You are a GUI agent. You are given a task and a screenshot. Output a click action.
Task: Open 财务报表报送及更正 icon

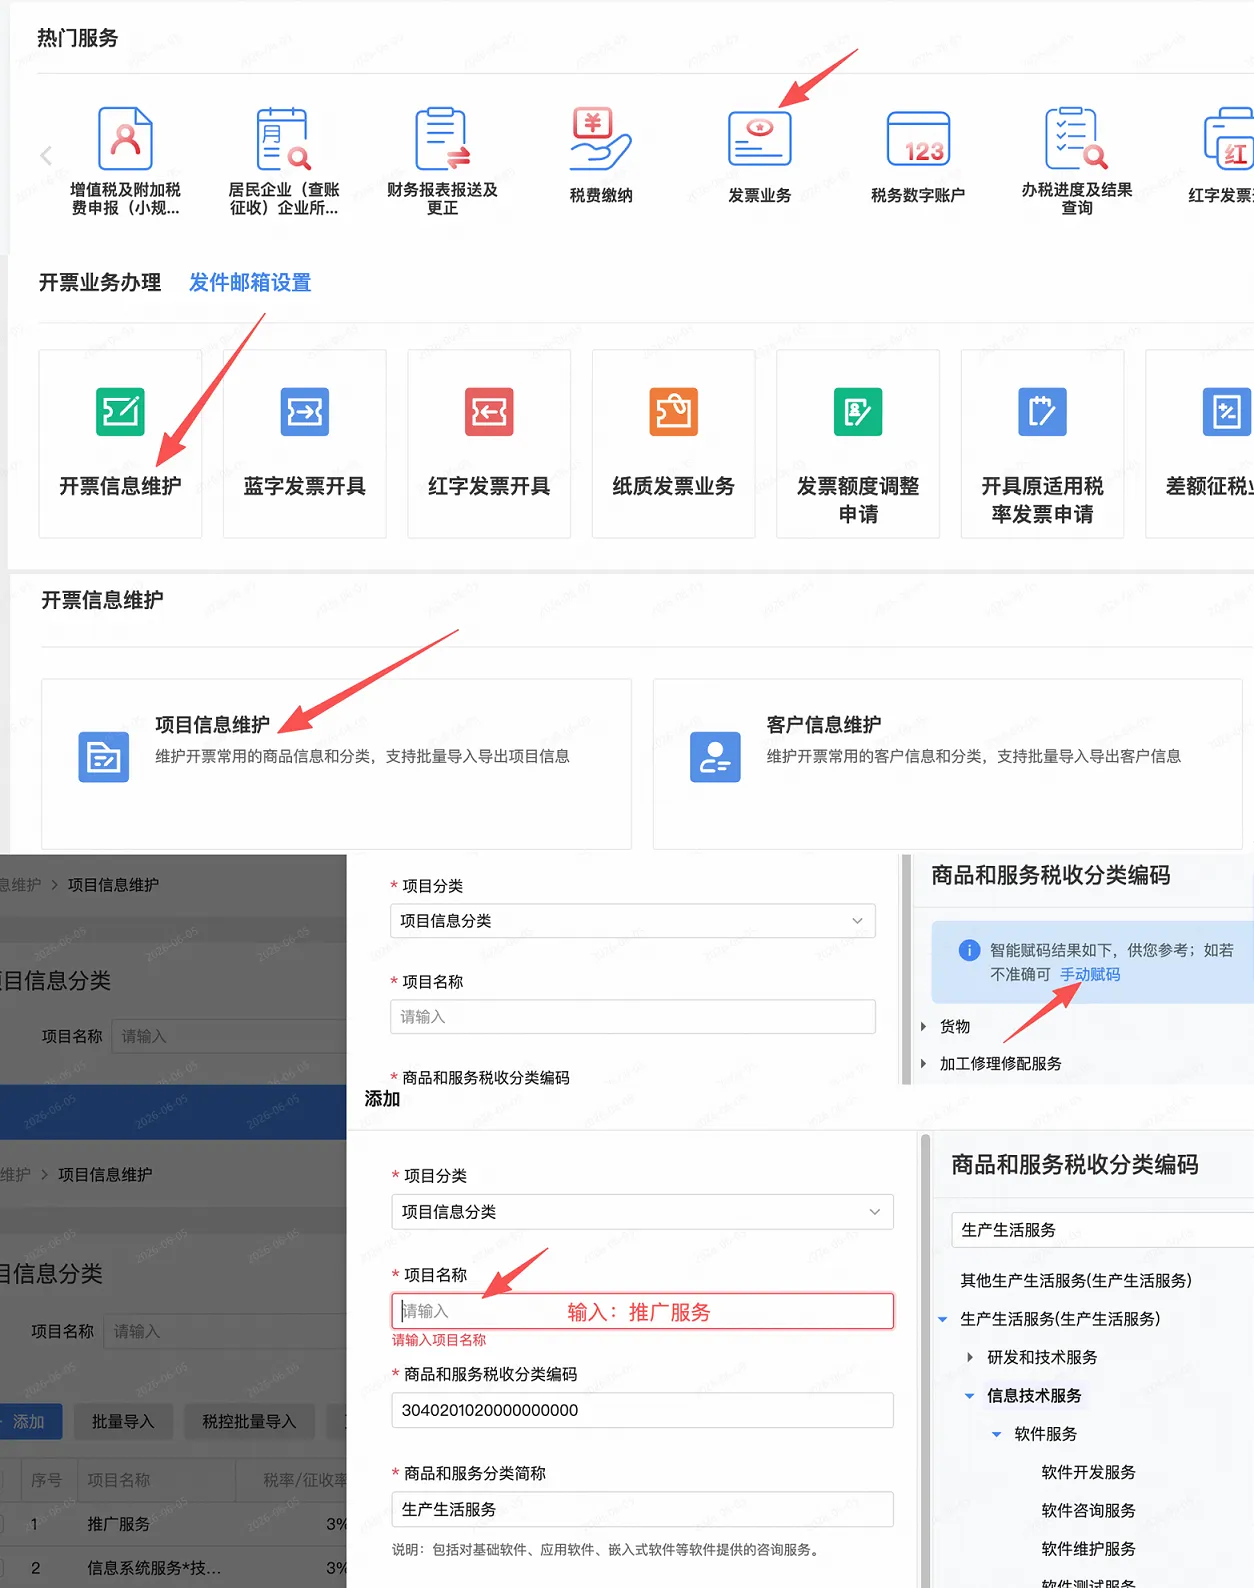click(442, 139)
